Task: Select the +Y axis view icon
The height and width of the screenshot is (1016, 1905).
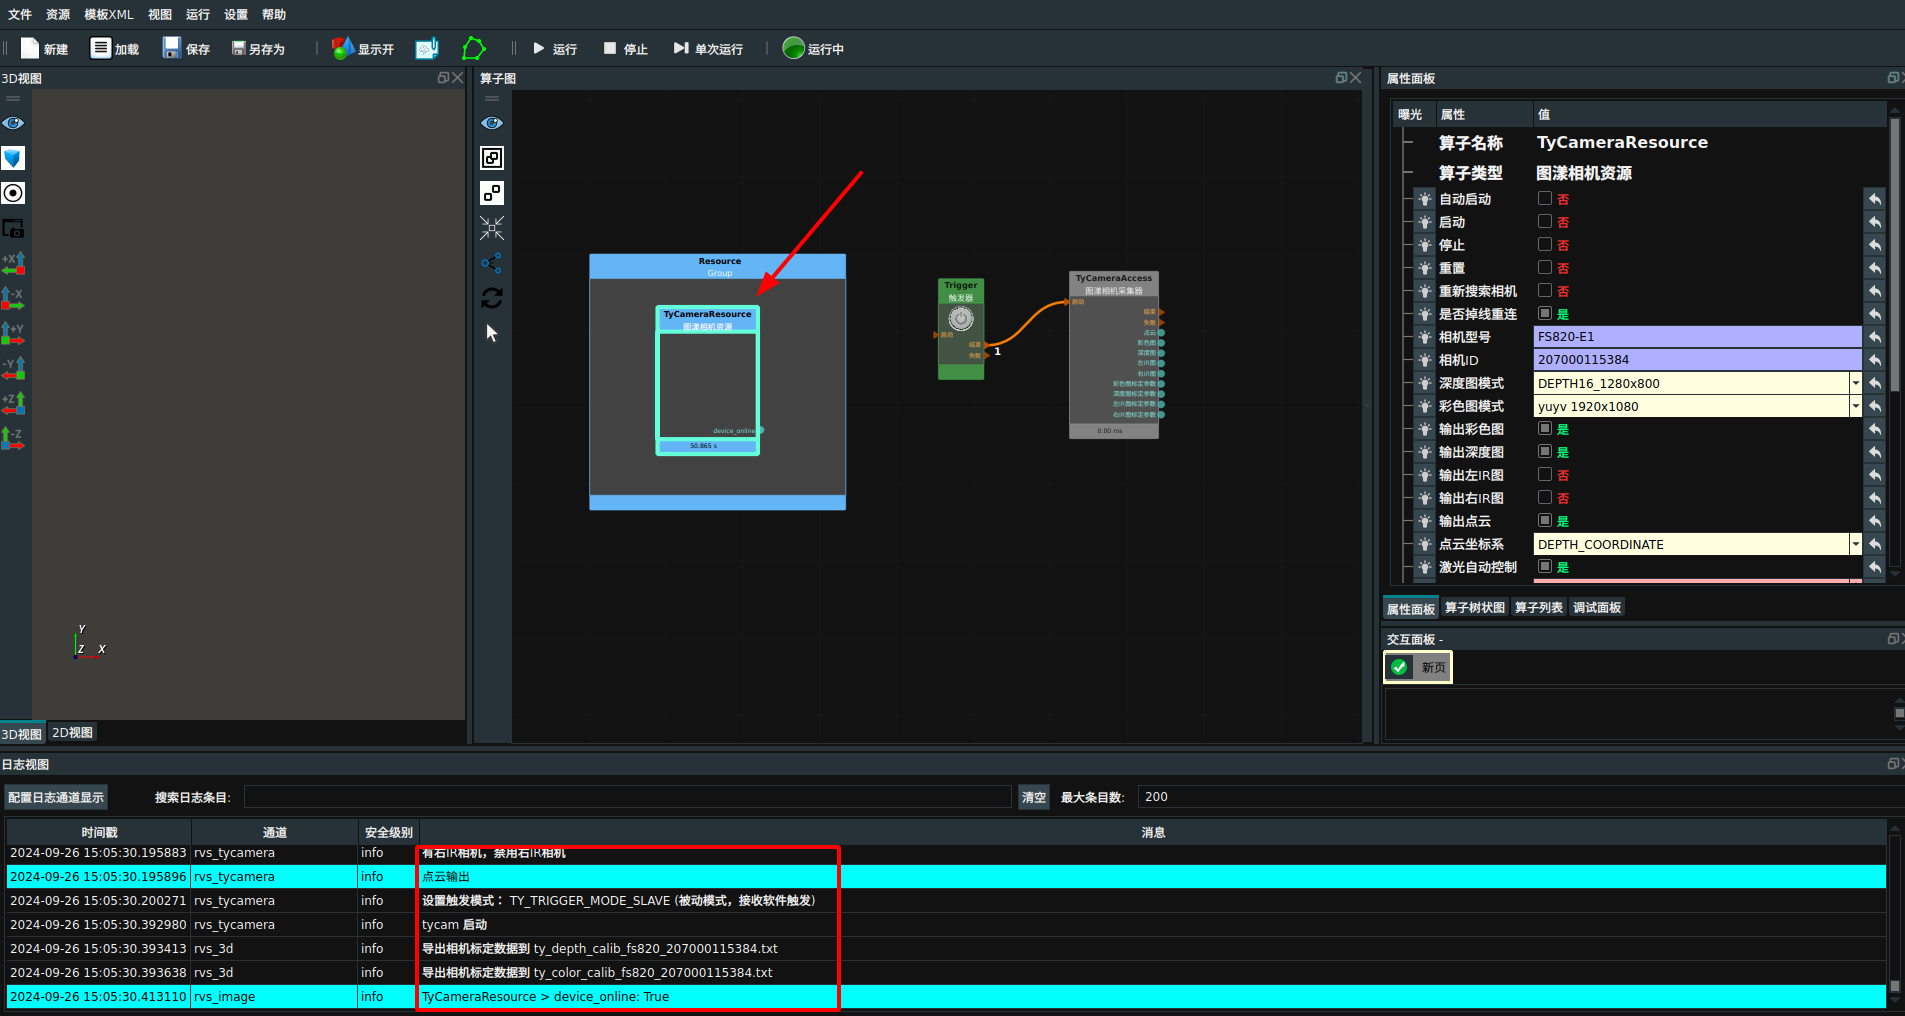Action: click(13, 333)
